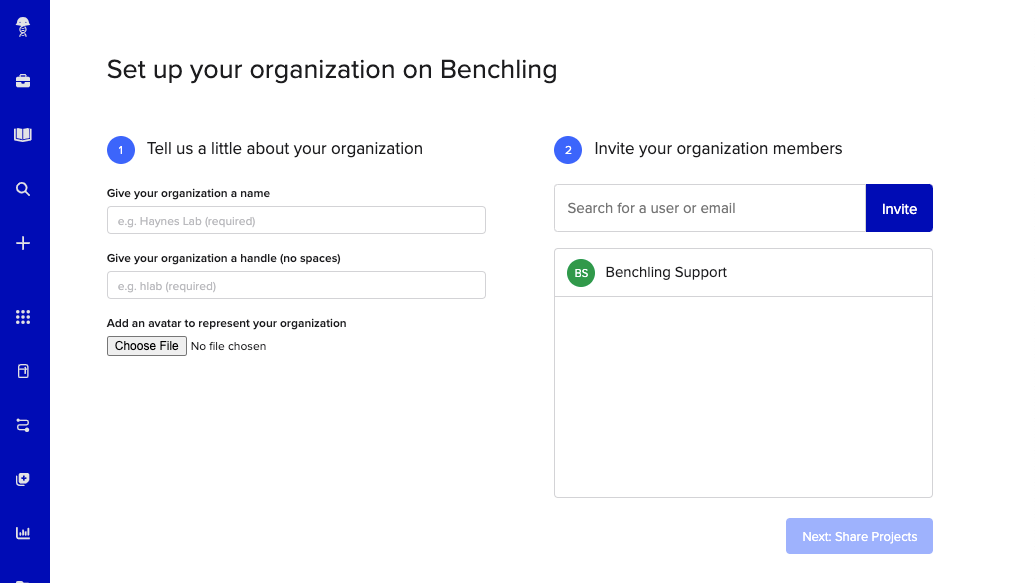Screen dimensions: 1035x583
Task: Click the Next: Share Projects button
Action: 859,536
